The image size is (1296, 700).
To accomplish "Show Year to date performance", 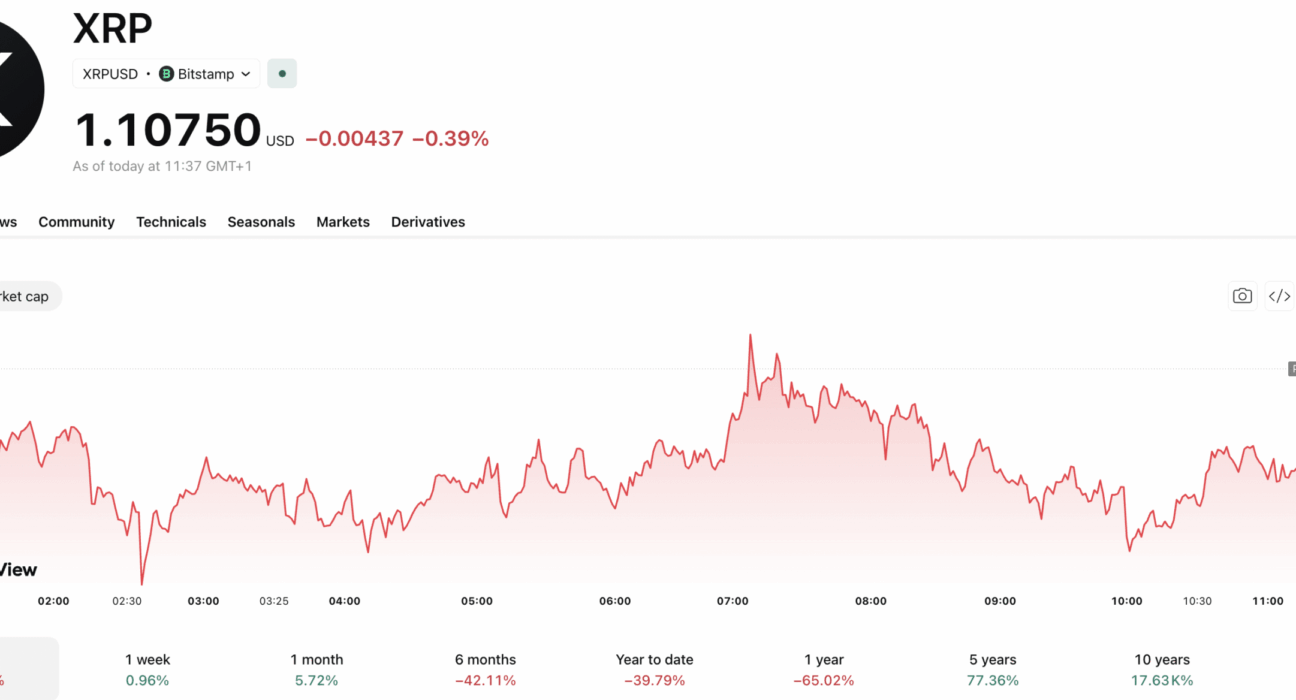I will tap(654, 669).
